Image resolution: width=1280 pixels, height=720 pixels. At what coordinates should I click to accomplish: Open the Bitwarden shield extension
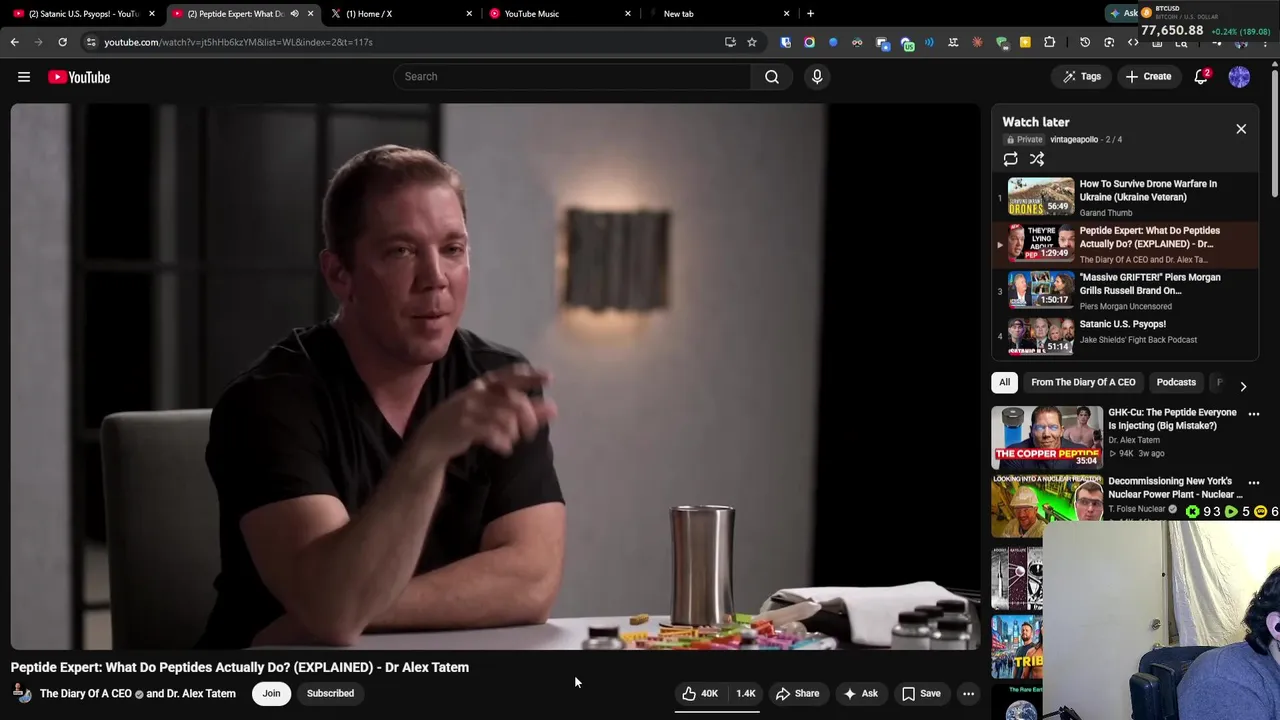coord(786,42)
